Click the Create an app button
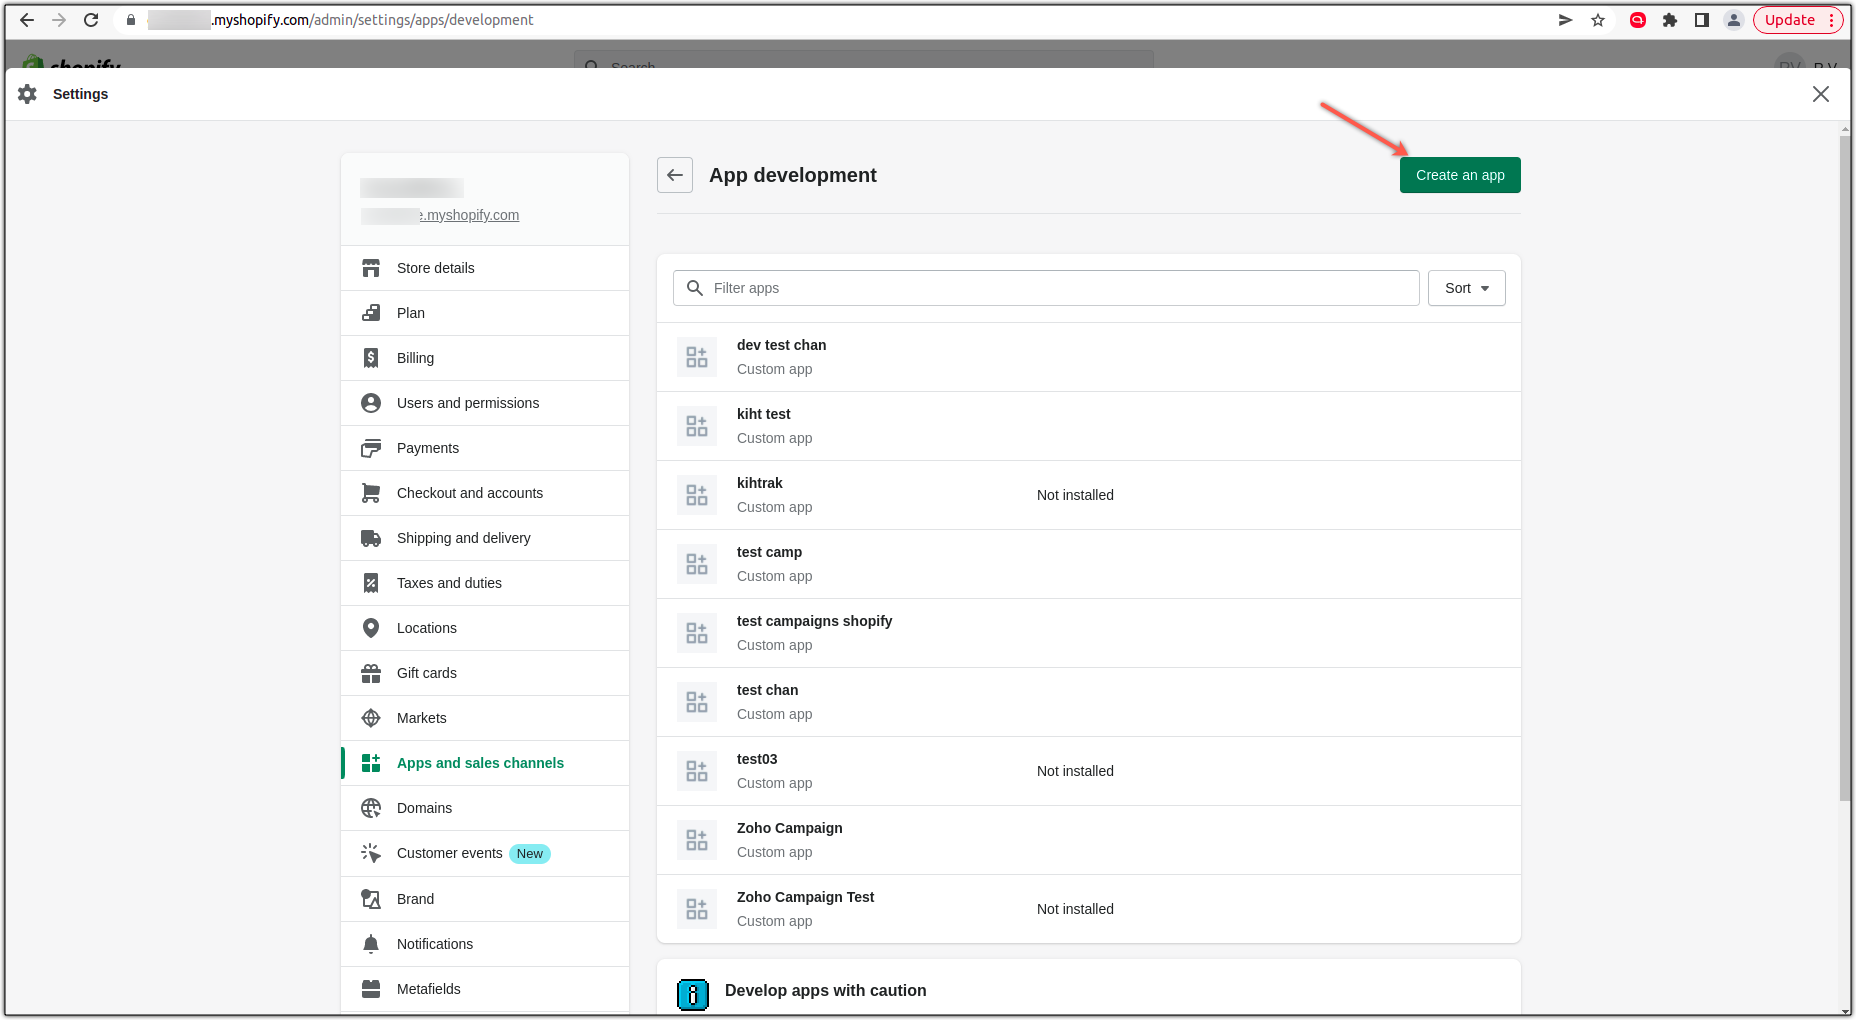Viewport: 1856px width, 1020px height. click(x=1459, y=174)
